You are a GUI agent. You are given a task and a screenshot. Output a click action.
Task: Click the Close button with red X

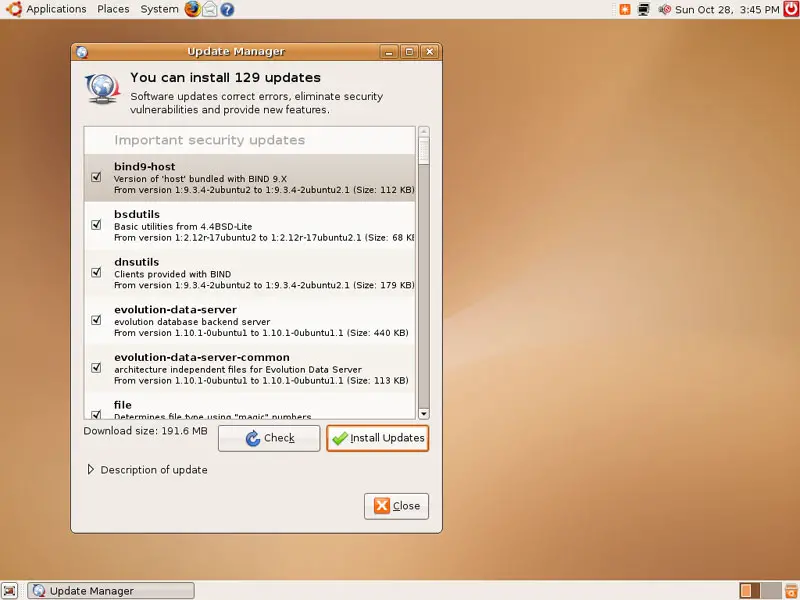pos(396,506)
